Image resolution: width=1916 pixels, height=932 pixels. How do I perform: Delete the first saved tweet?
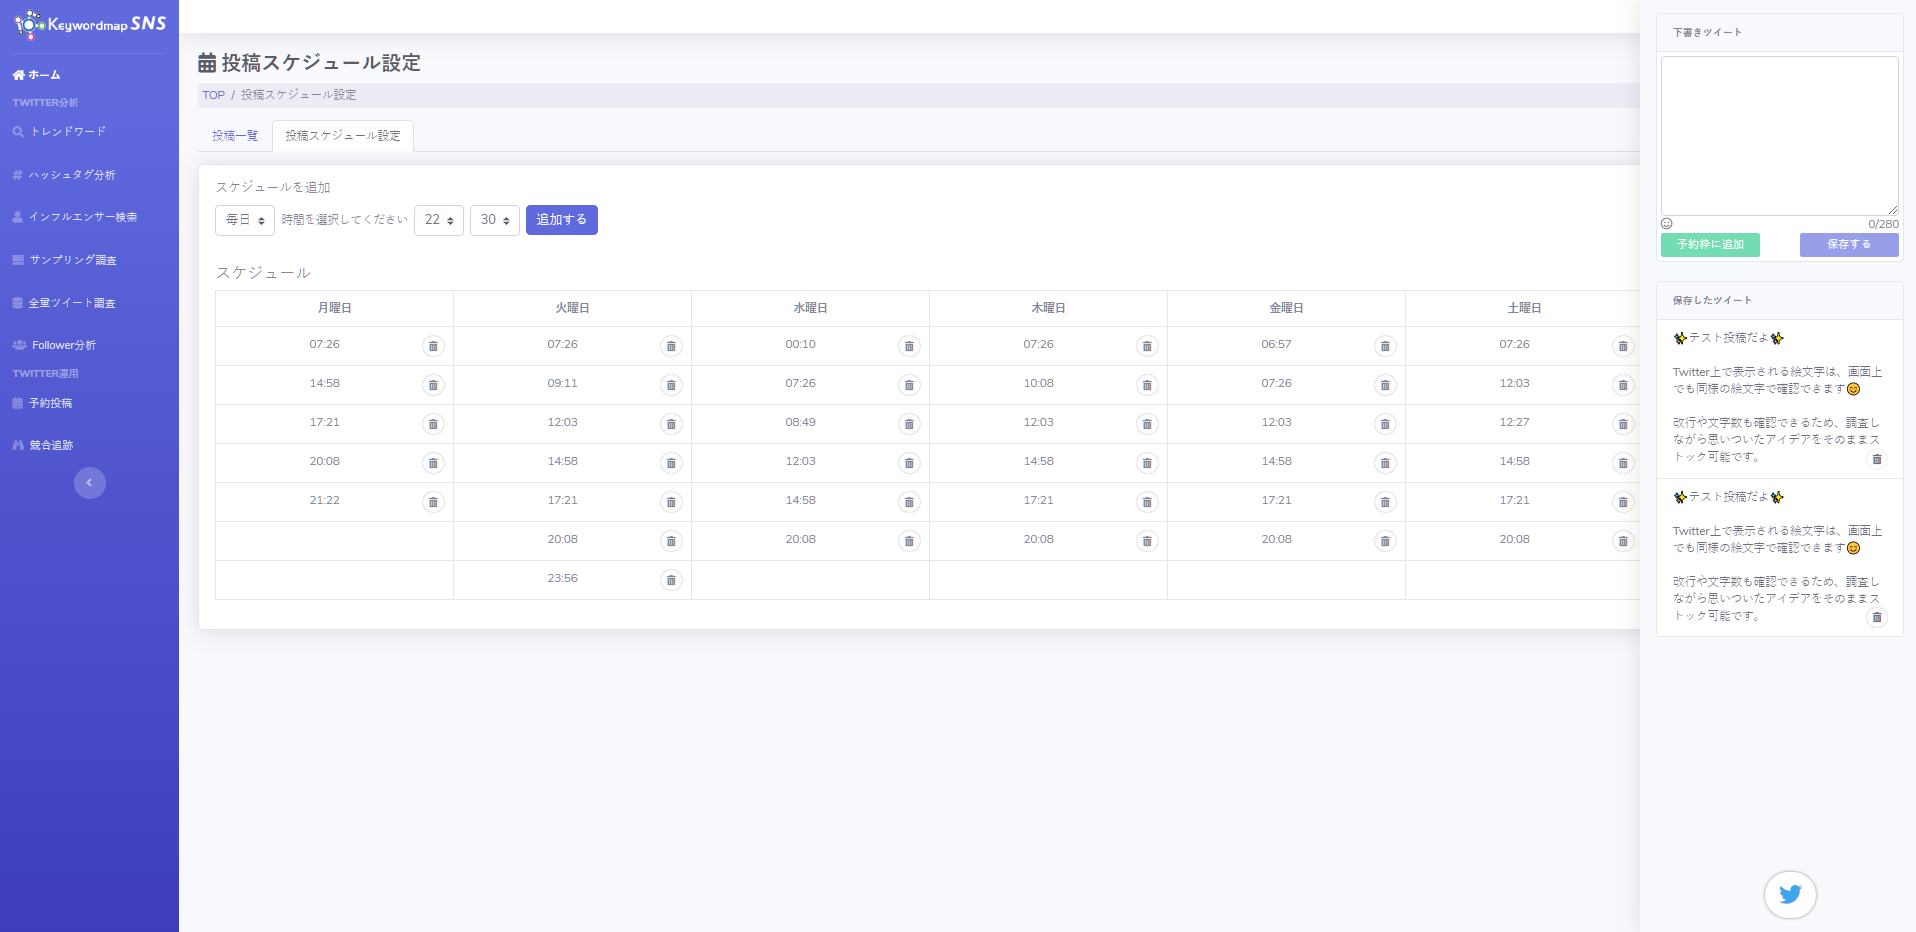tap(1877, 459)
